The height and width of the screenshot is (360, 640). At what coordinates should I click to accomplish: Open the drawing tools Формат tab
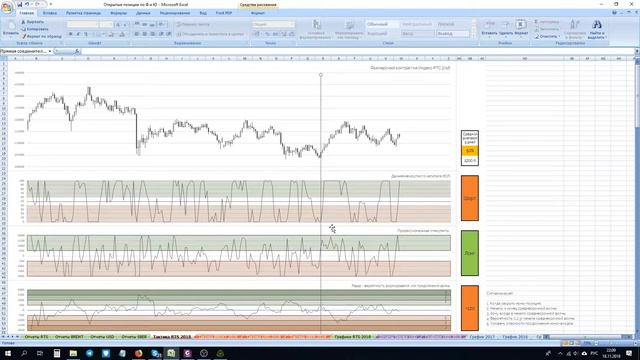(258, 13)
